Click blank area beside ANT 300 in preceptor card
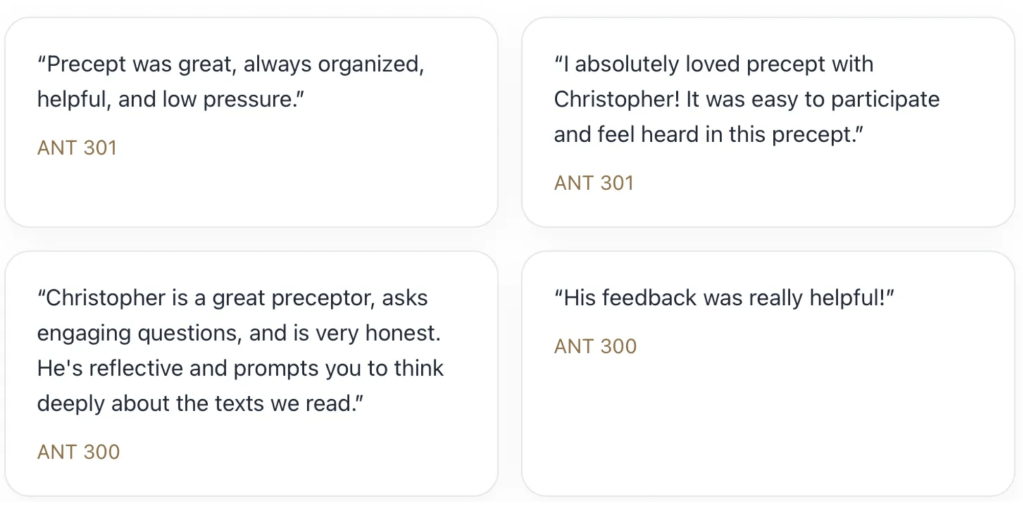This screenshot has width=1023, height=512. 300,452
